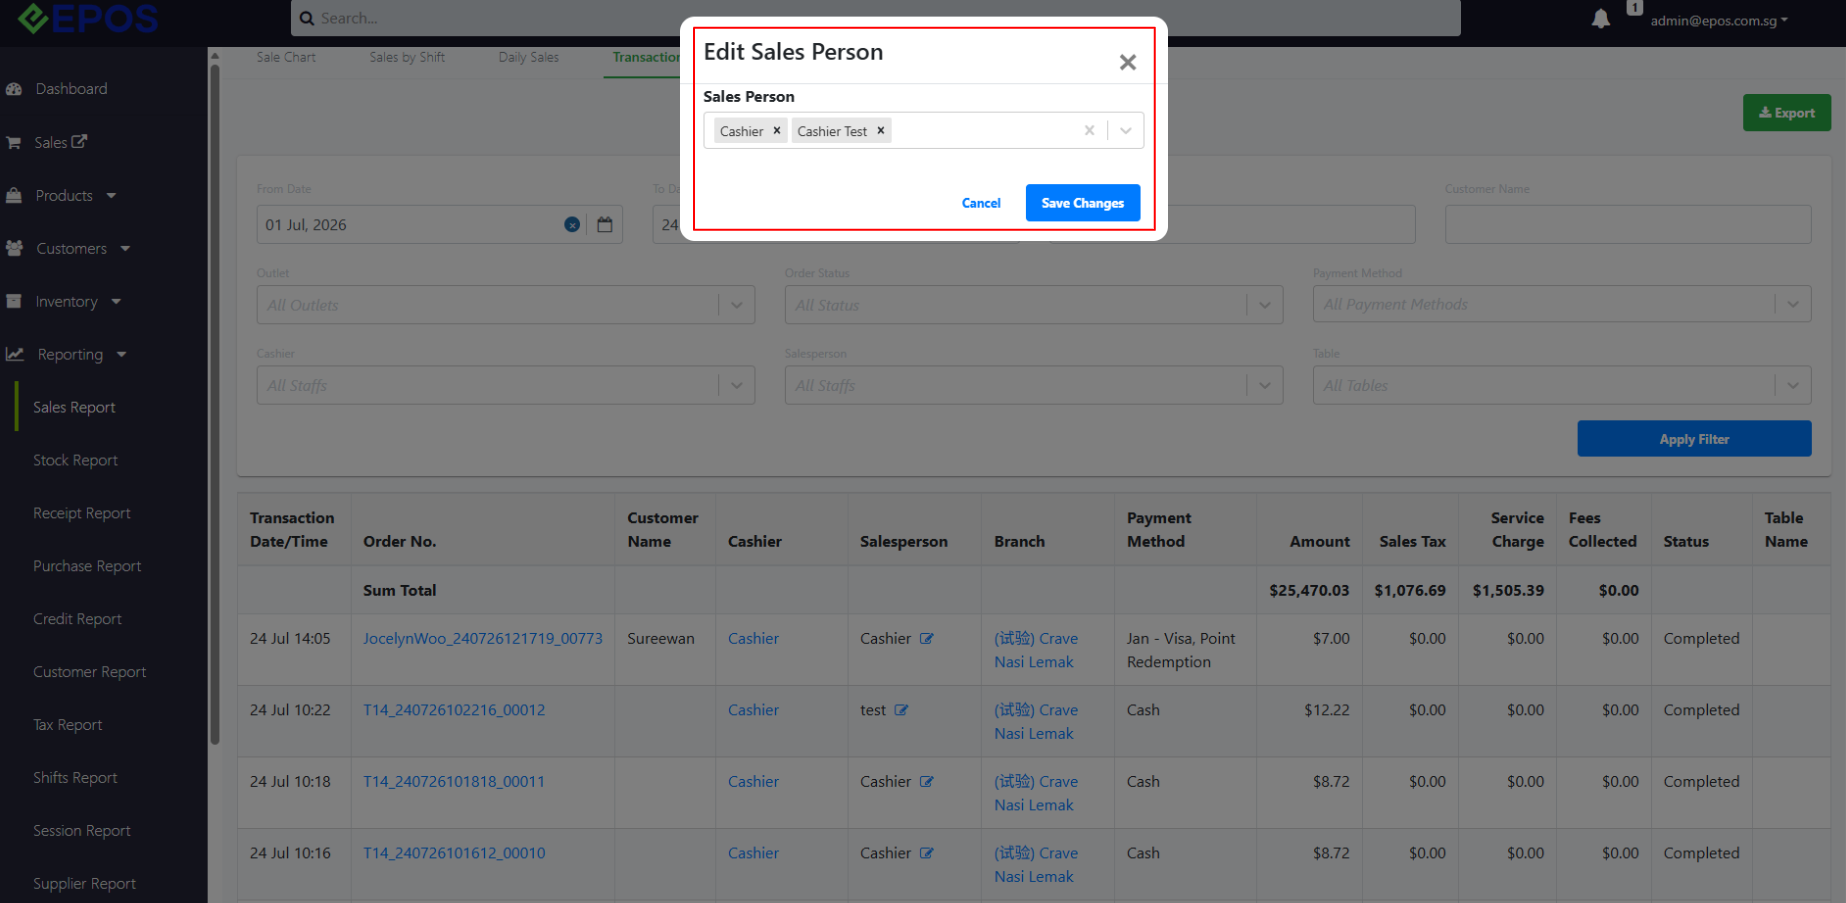Switch to Sale Chart tab
This screenshot has height=903, width=1846.
[x=285, y=57]
